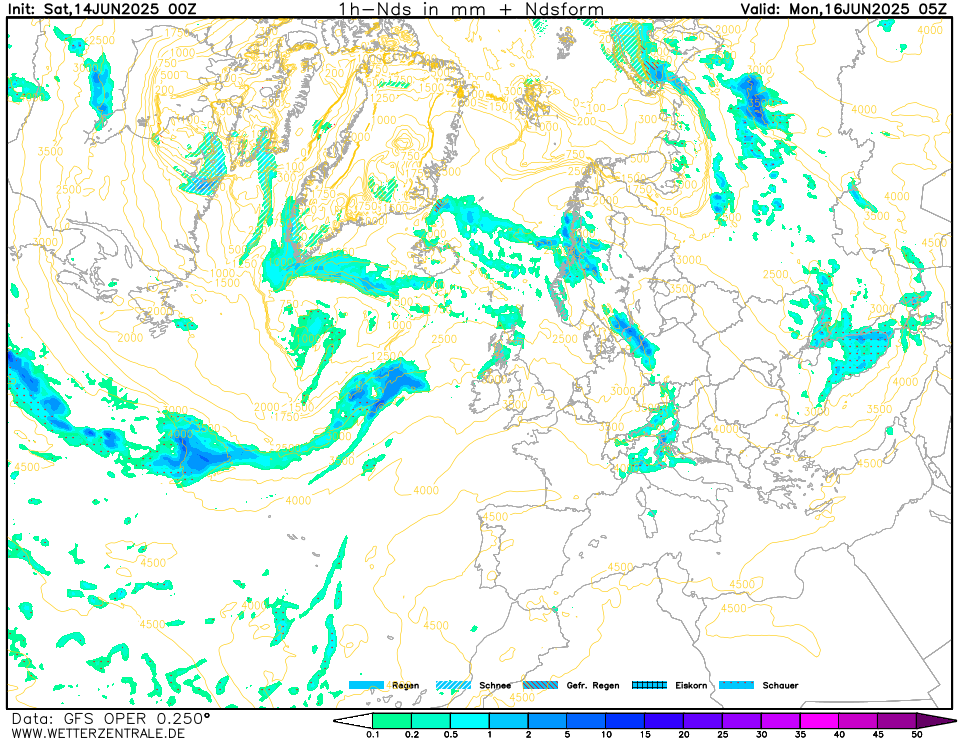959x741 pixels.
Task: Click the '0.5' color scale tick label
Action: pos(451,735)
